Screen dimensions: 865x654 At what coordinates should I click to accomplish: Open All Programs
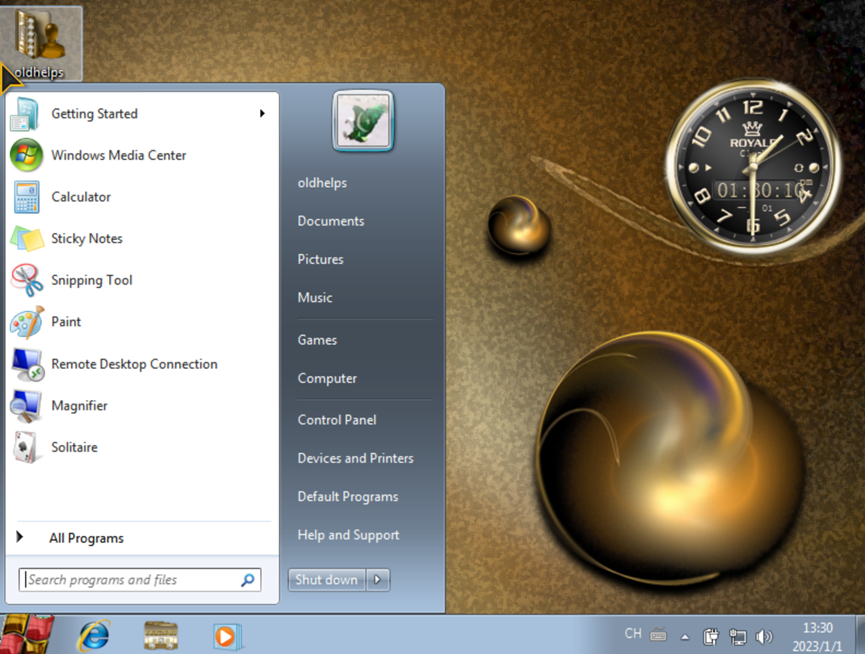86,537
